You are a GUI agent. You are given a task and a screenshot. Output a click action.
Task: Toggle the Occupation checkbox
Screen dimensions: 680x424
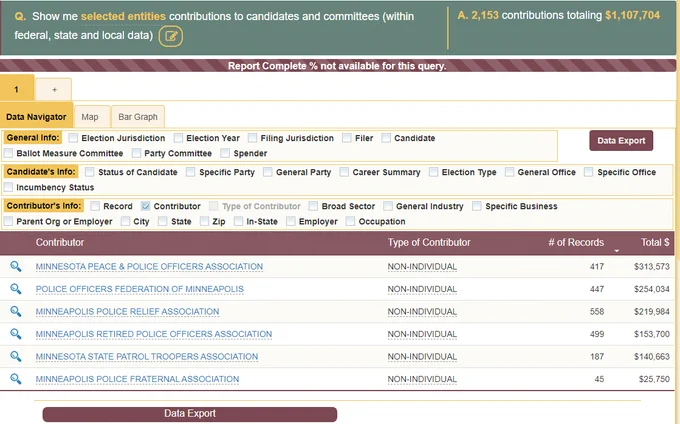click(x=350, y=222)
